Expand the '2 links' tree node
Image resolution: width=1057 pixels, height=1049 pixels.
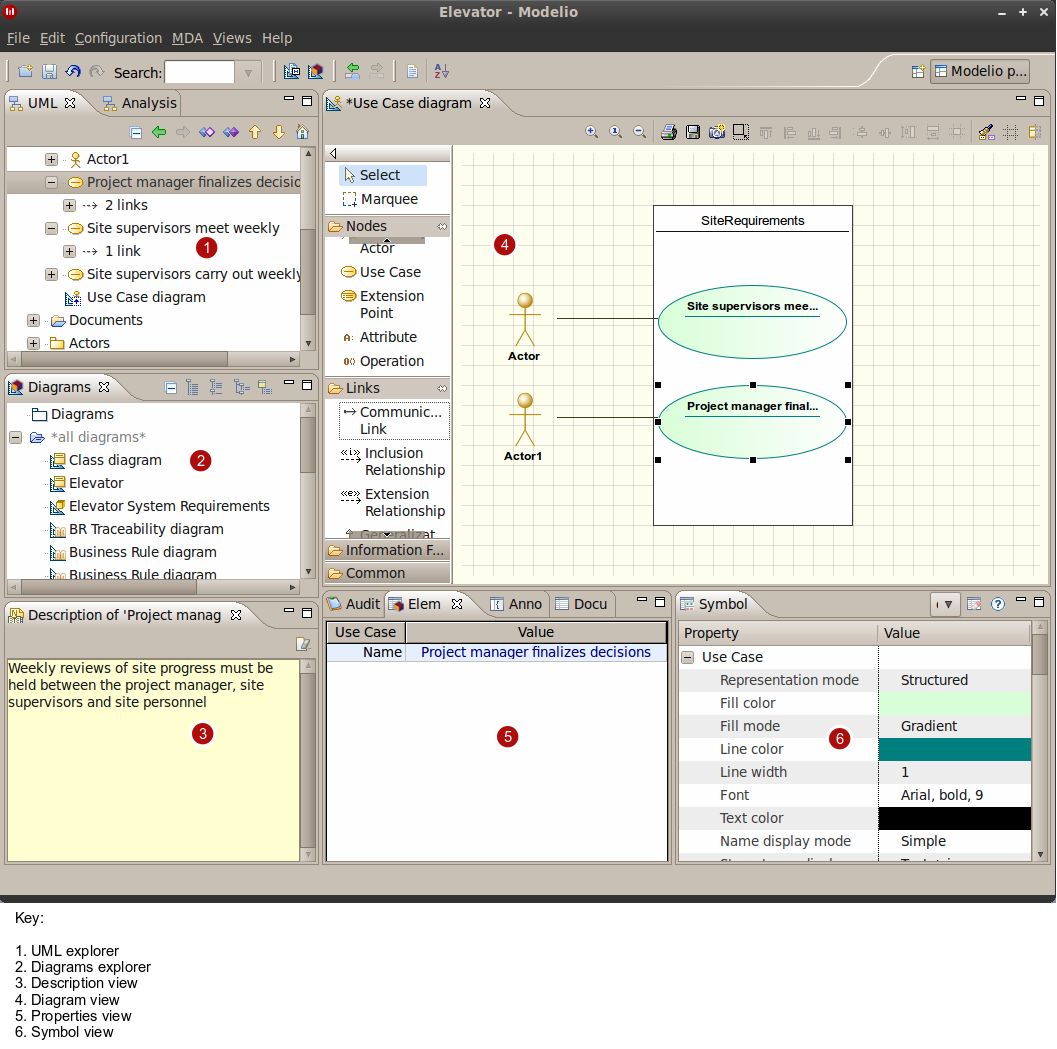pyautogui.click(x=69, y=206)
